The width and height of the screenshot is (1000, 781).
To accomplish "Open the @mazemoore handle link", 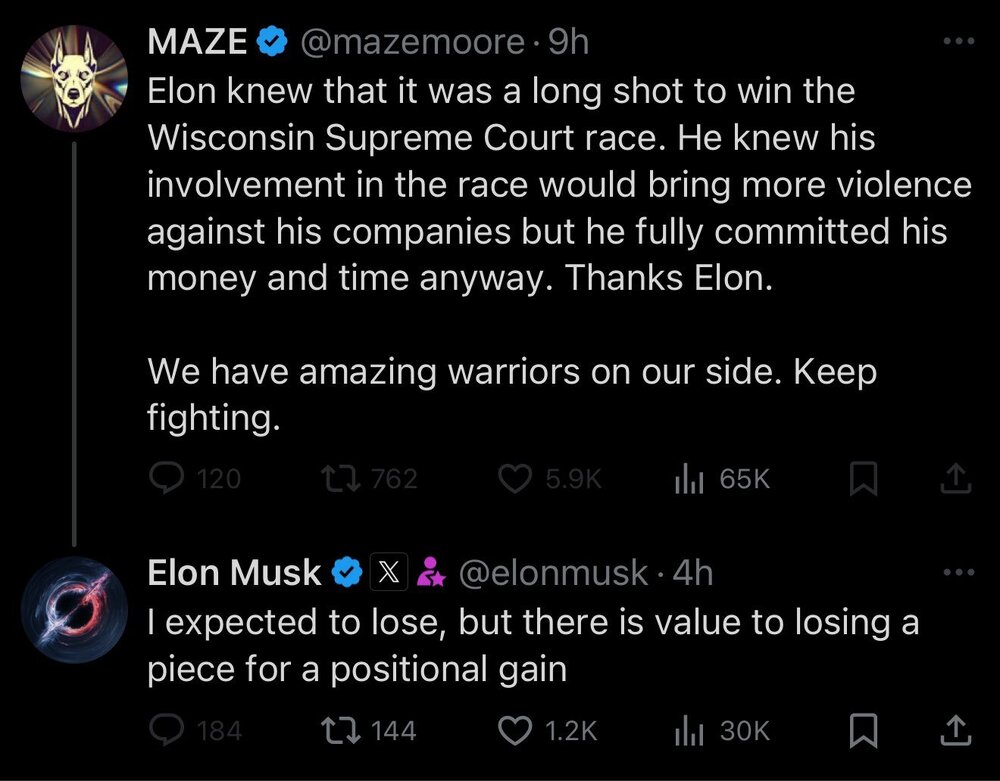I will pos(412,42).
